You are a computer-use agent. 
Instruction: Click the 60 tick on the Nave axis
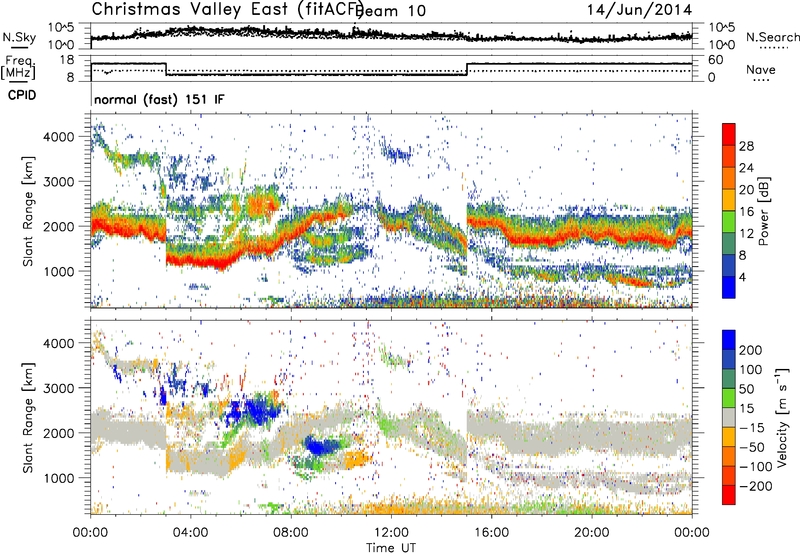pyautogui.click(x=715, y=60)
